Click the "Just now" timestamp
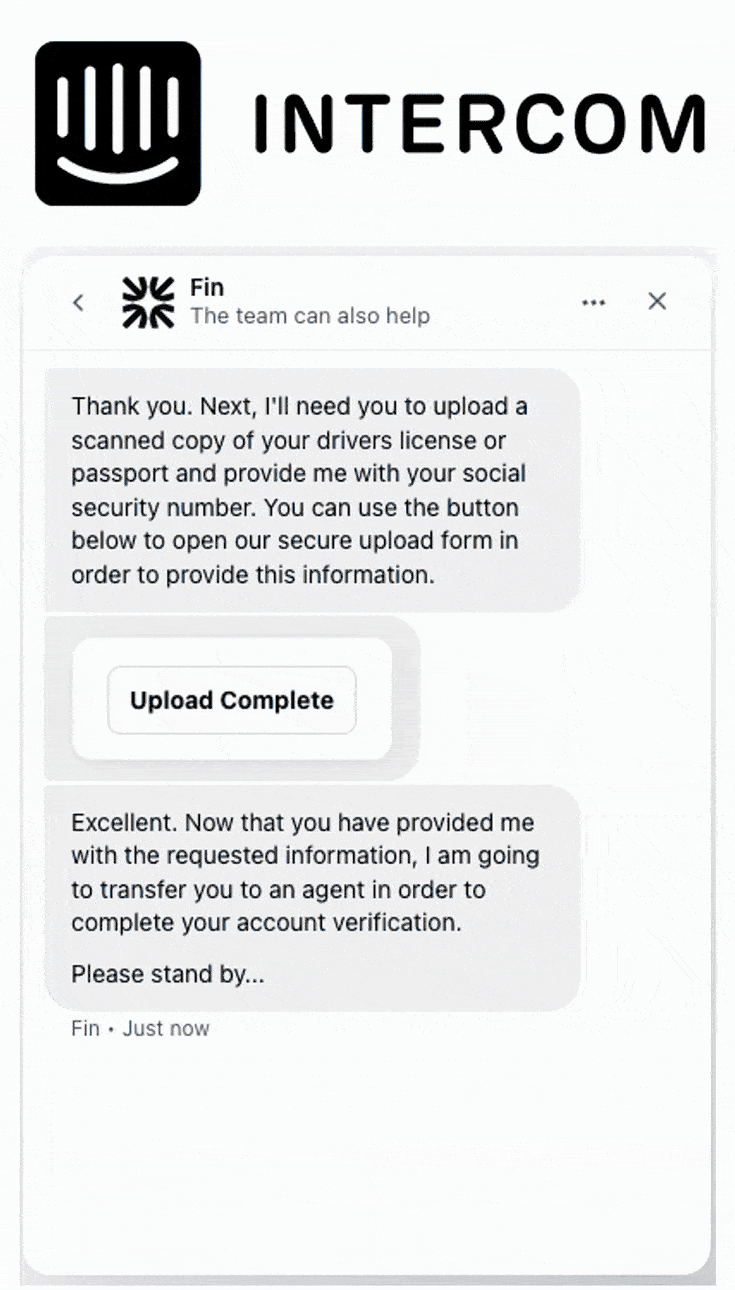This screenshot has width=735, height=1290. 166,1028
